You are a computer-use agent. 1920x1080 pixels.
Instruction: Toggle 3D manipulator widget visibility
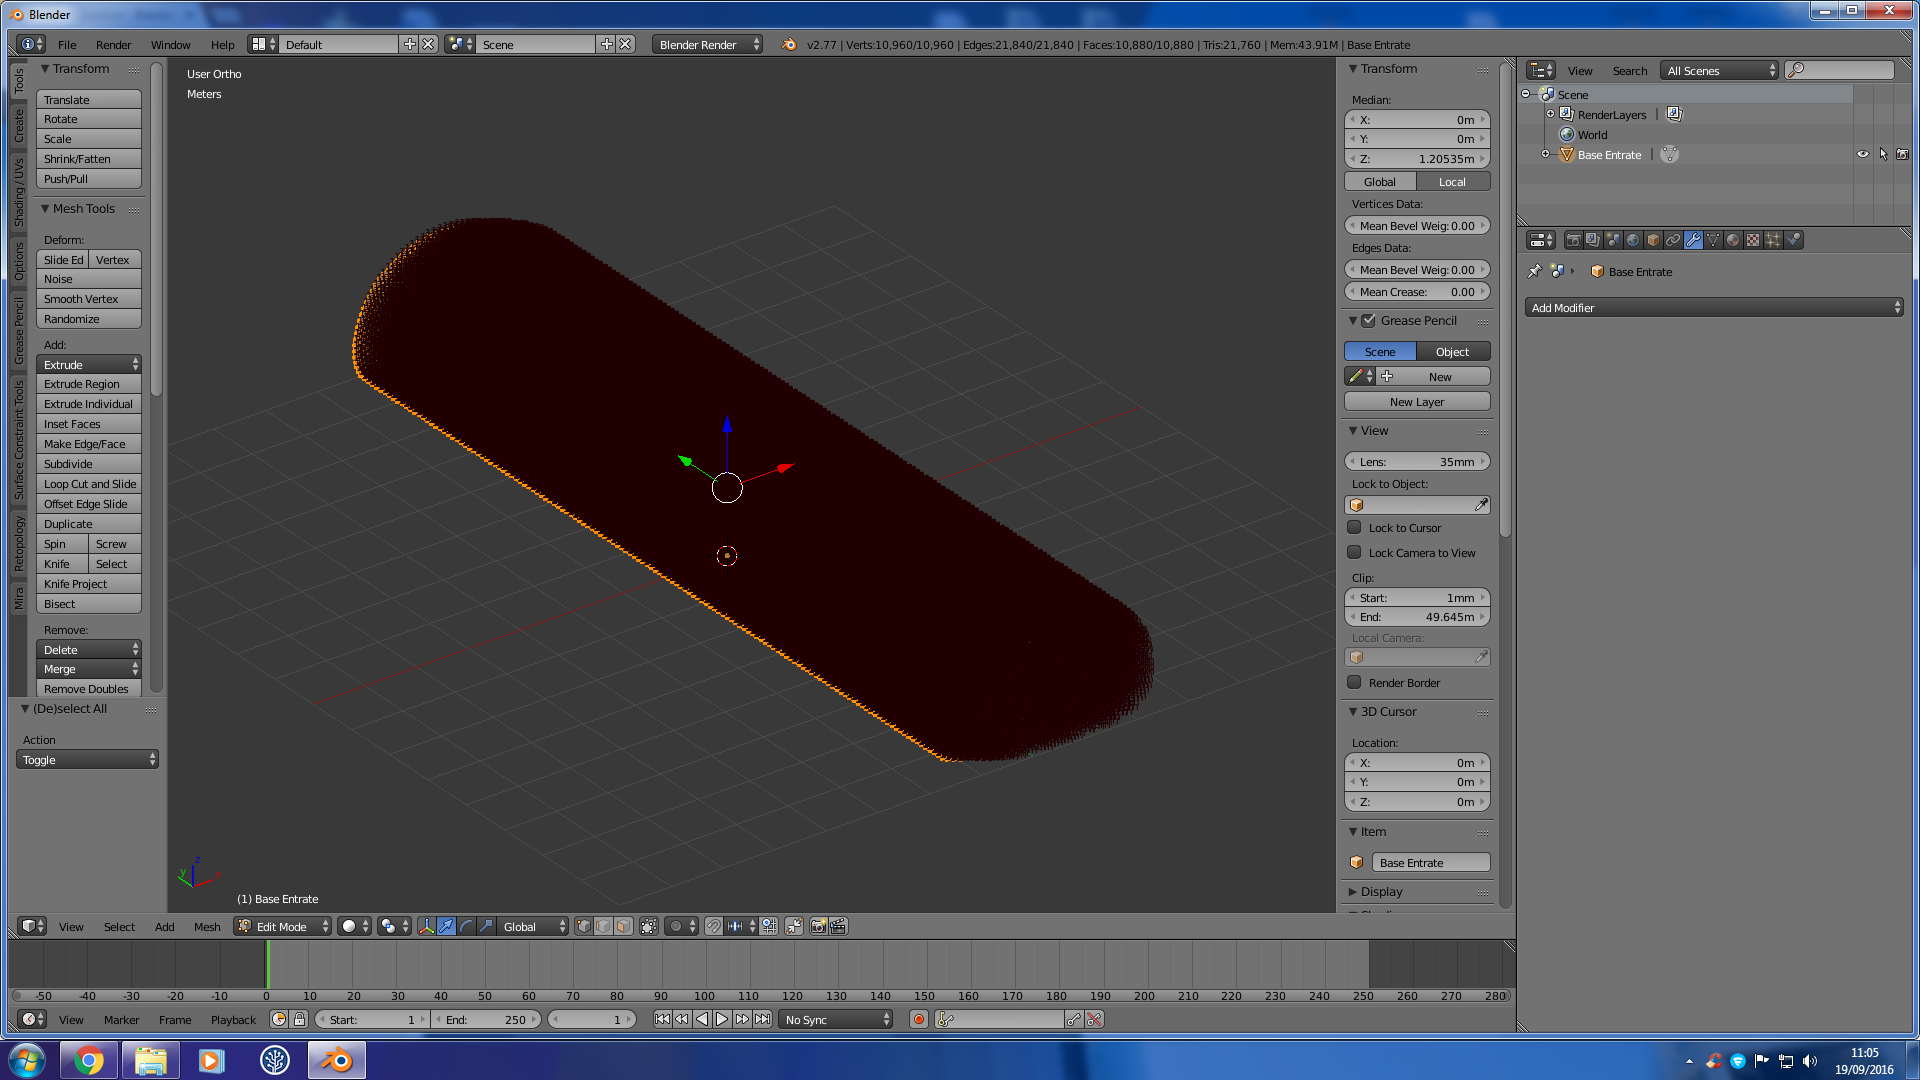click(x=427, y=926)
